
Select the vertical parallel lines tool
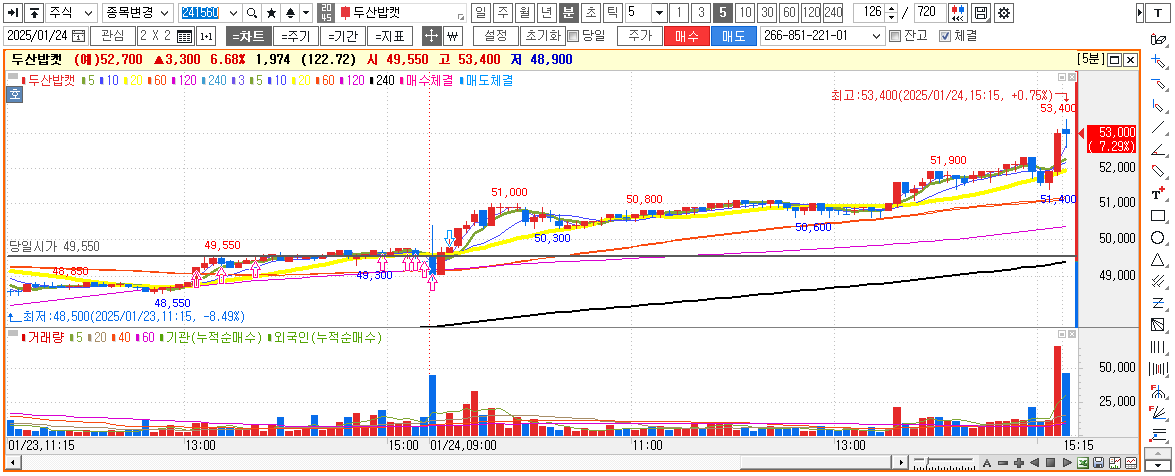click(x=1159, y=347)
